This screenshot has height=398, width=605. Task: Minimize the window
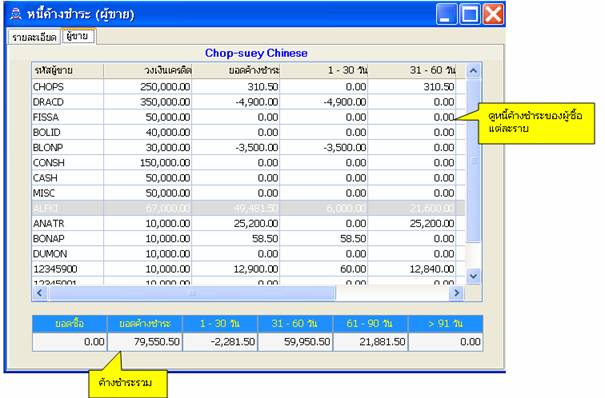446,14
